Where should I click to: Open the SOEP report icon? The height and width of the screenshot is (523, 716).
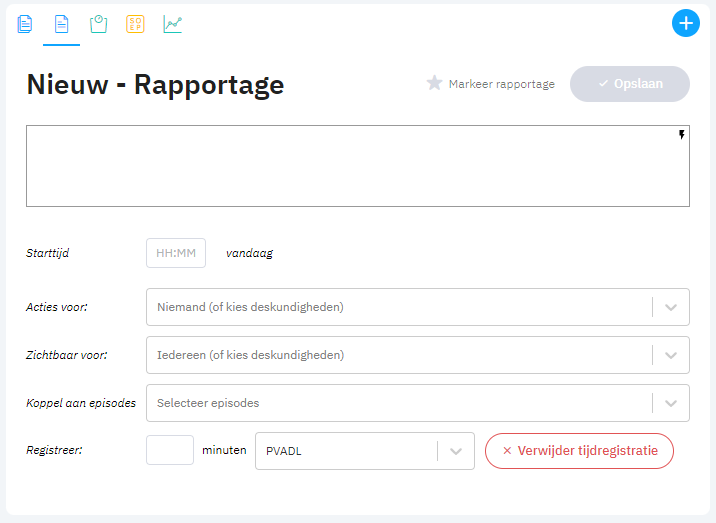pyautogui.click(x=135, y=24)
